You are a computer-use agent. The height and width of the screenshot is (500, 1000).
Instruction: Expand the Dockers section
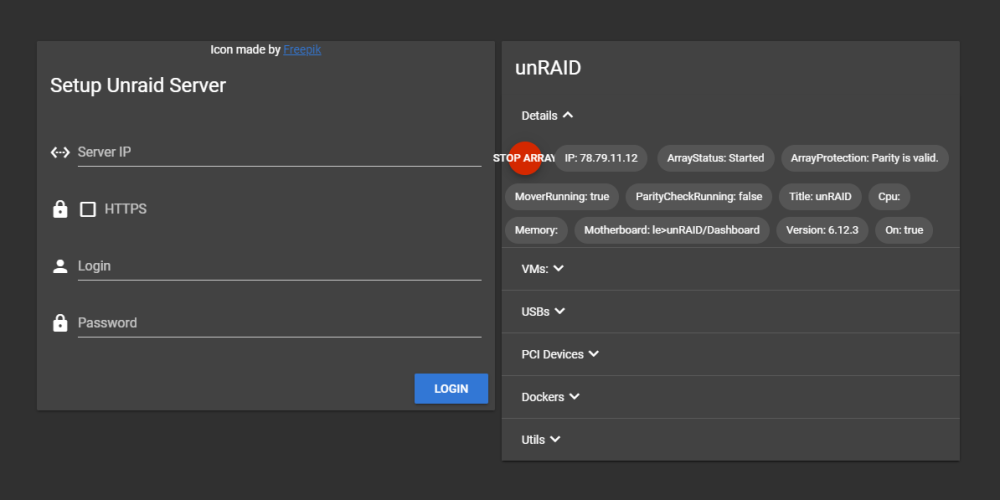tap(550, 397)
